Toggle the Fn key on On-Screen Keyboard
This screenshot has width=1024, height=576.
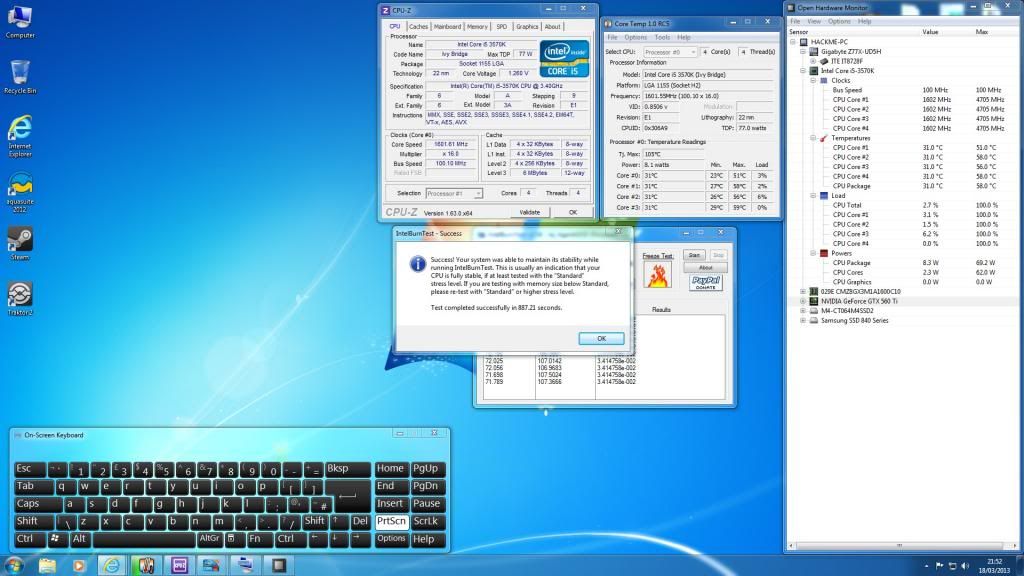[x=255, y=539]
